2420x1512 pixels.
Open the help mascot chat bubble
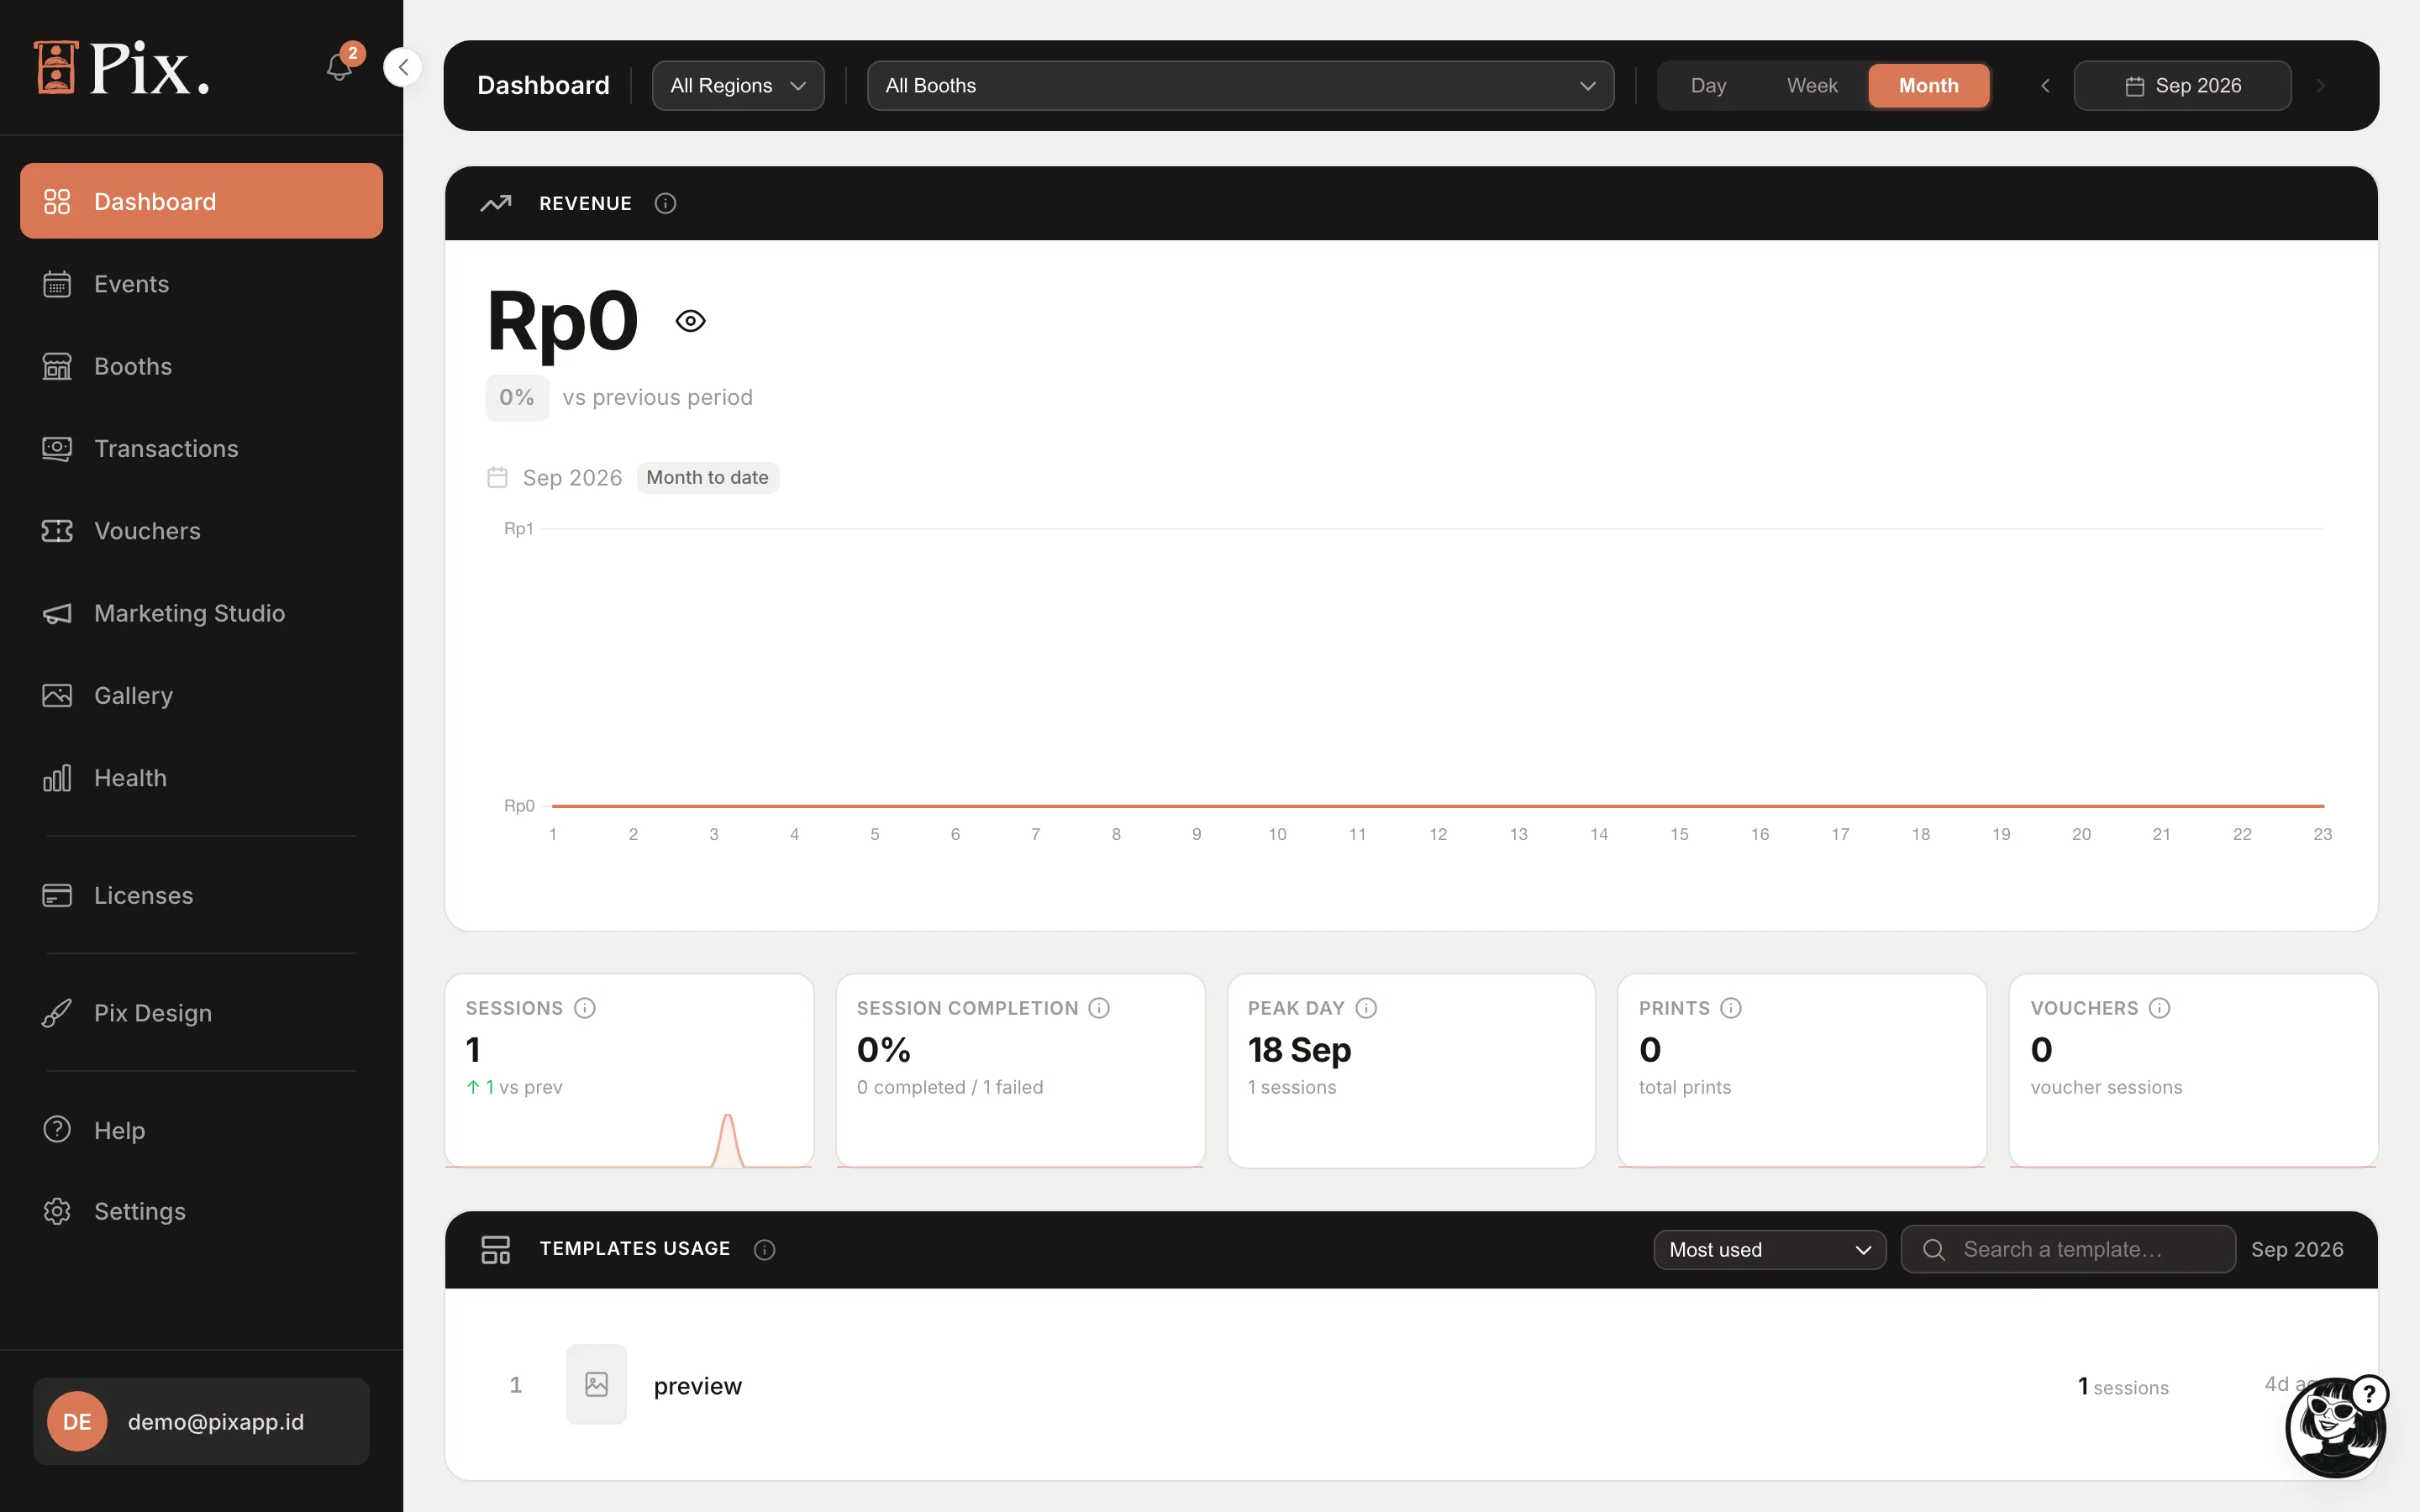[x=2336, y=1427]
